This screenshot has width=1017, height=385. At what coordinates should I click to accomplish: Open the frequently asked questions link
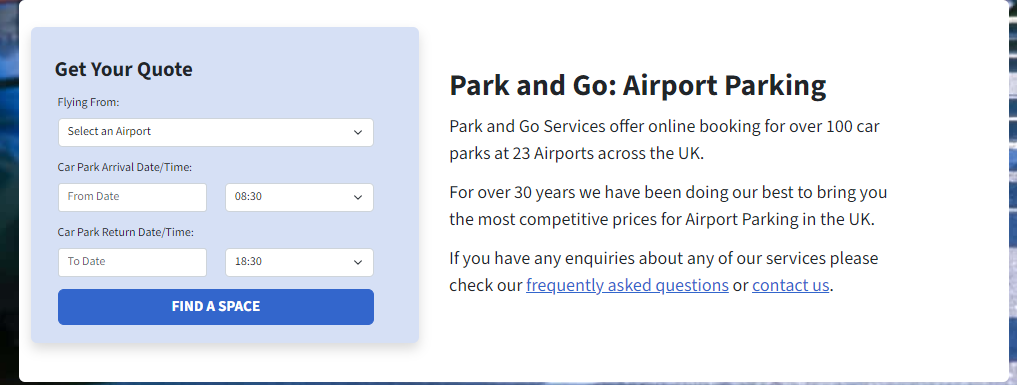[627, 285]
